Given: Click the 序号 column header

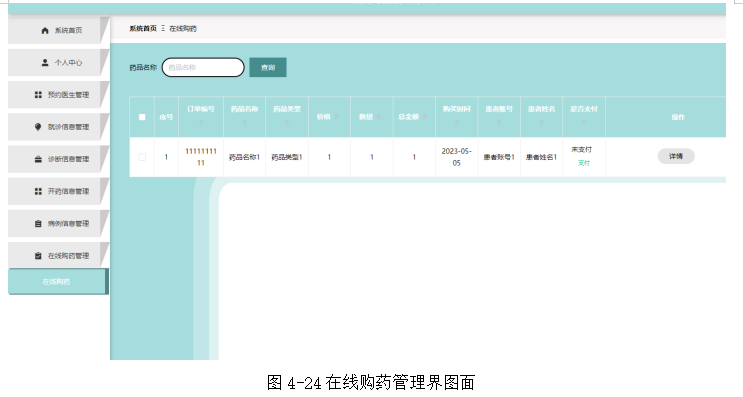Looking at the screenshot, I should tap(166, 117).
